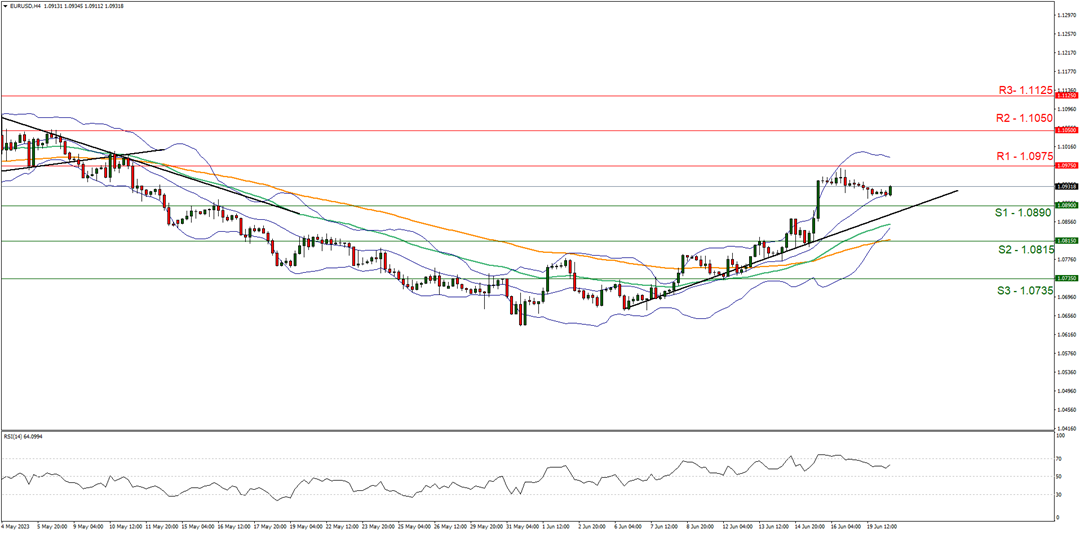Image resolution: width=1080 pixels, height=533 pixels.
Task: Click the green 1.08900 price axis tag
Action: click(x=1067, y=205)
